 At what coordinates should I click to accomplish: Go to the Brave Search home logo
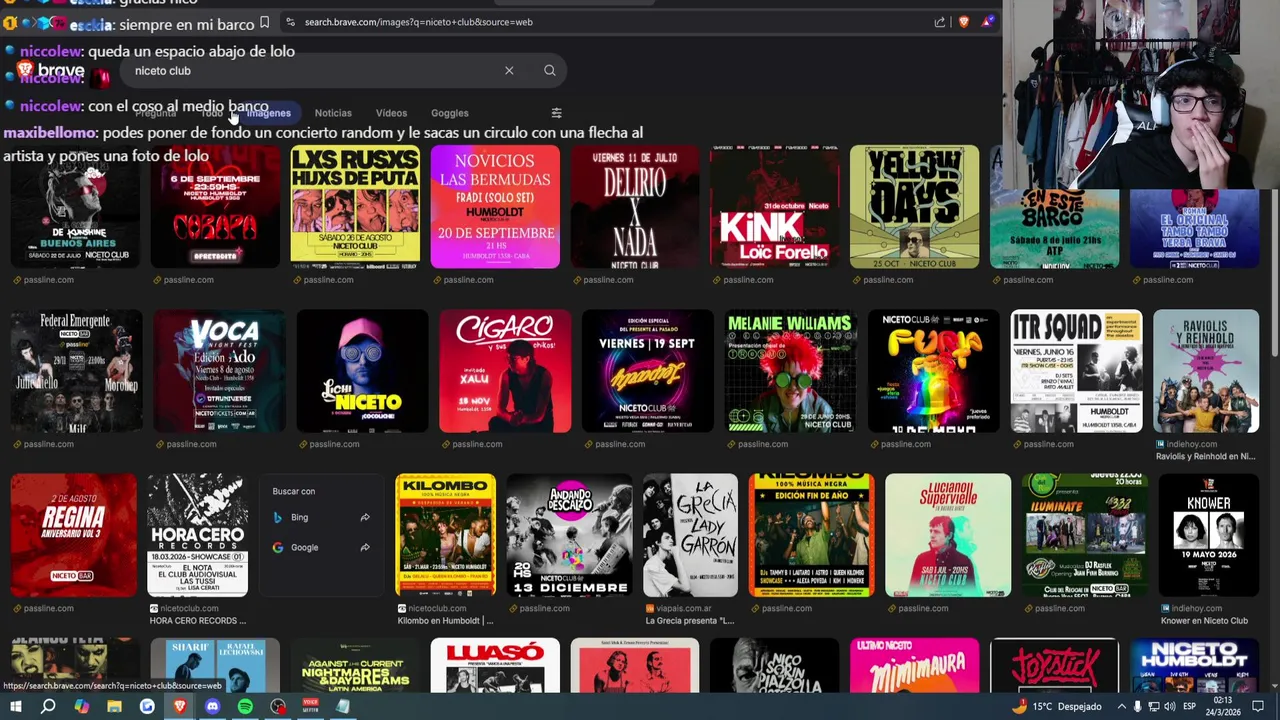click(x=50, y=71)
